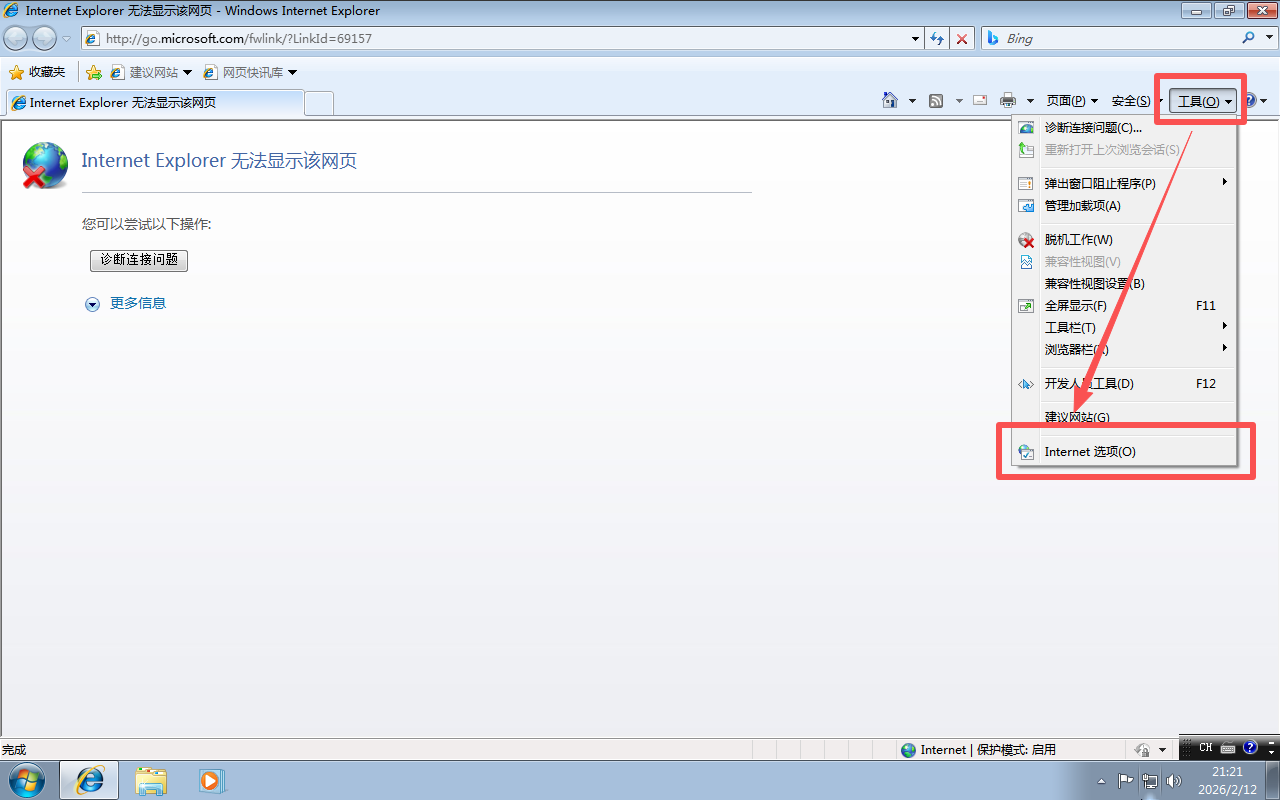This screenshot has height=800, width=1280.
Task: Launch Windows Media Player from taskbar
Action: click(211, 780)
